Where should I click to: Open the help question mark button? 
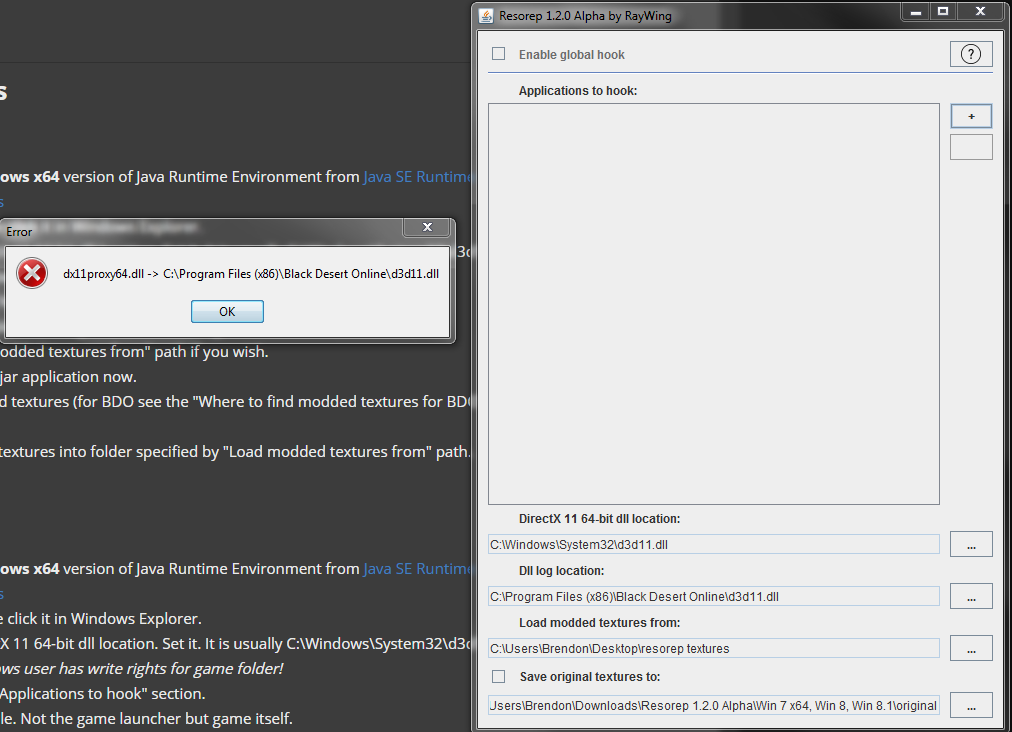pyautogui.click(x=970, y=55)
